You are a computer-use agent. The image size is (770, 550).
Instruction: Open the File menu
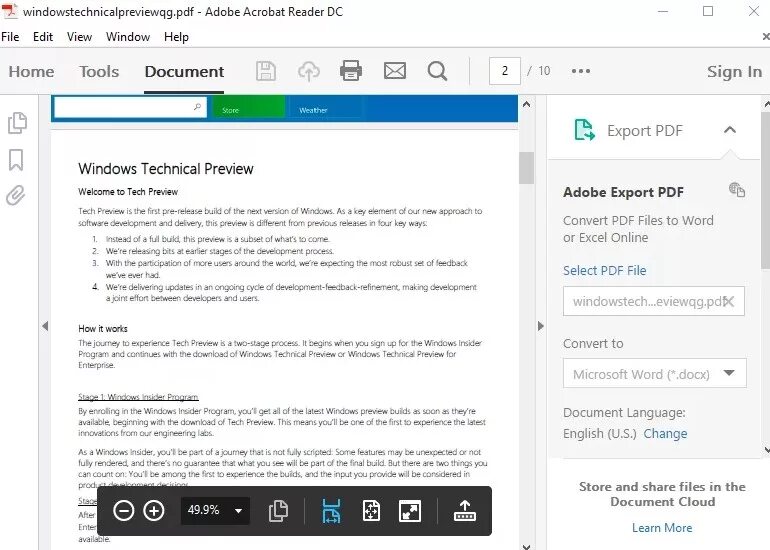click(10, 37)
